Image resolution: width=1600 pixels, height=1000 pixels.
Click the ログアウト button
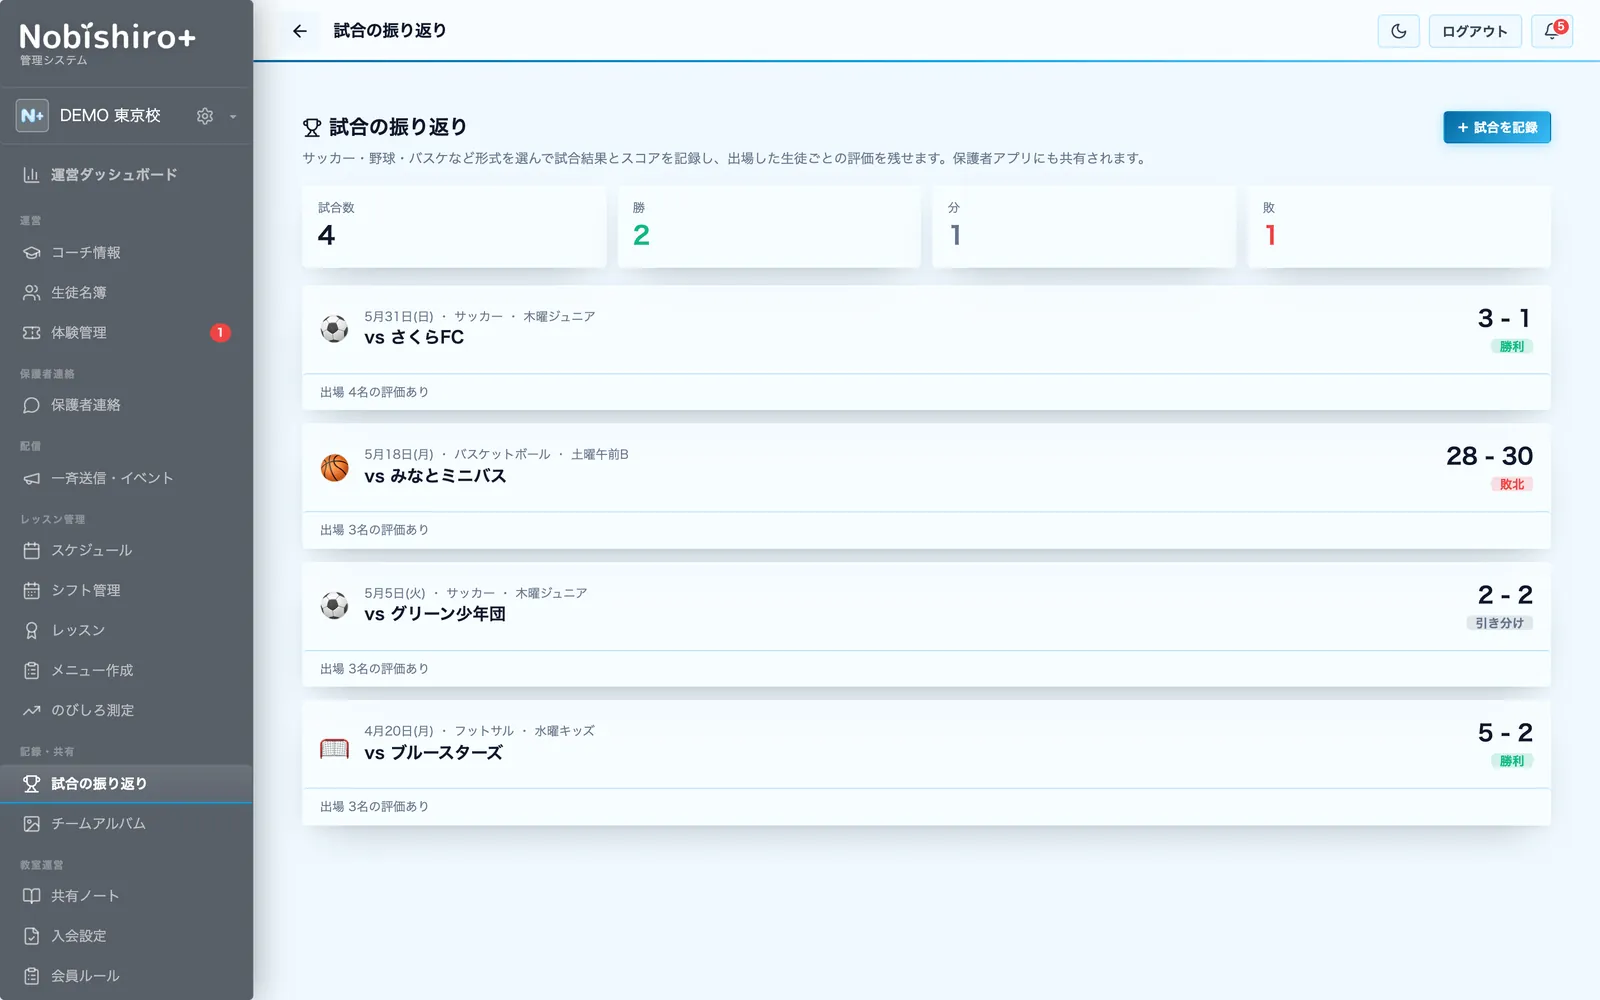pos(1475,31)
